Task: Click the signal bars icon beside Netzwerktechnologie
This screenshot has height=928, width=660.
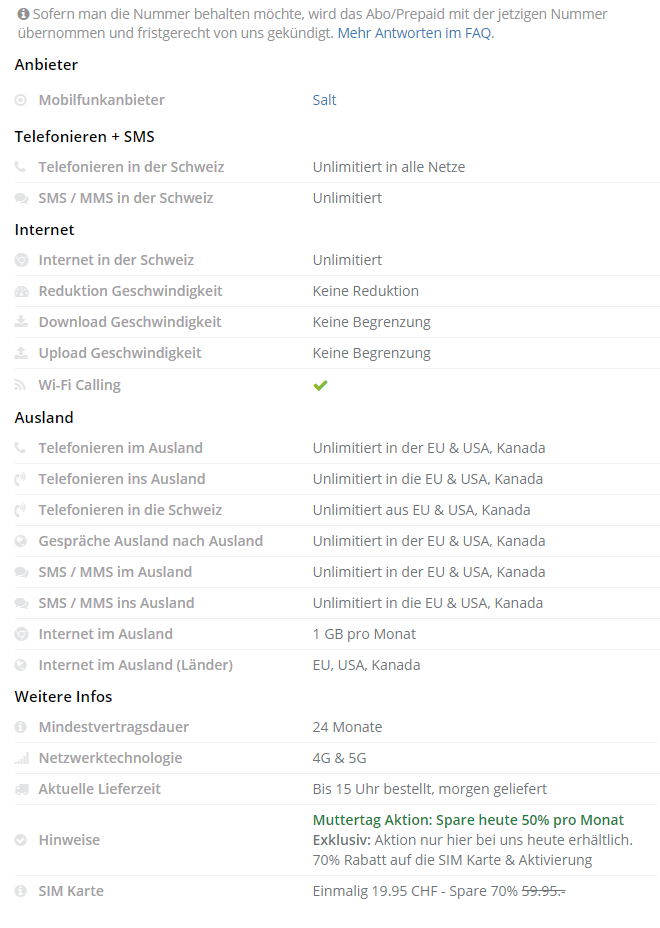Action: coord(21,758)
